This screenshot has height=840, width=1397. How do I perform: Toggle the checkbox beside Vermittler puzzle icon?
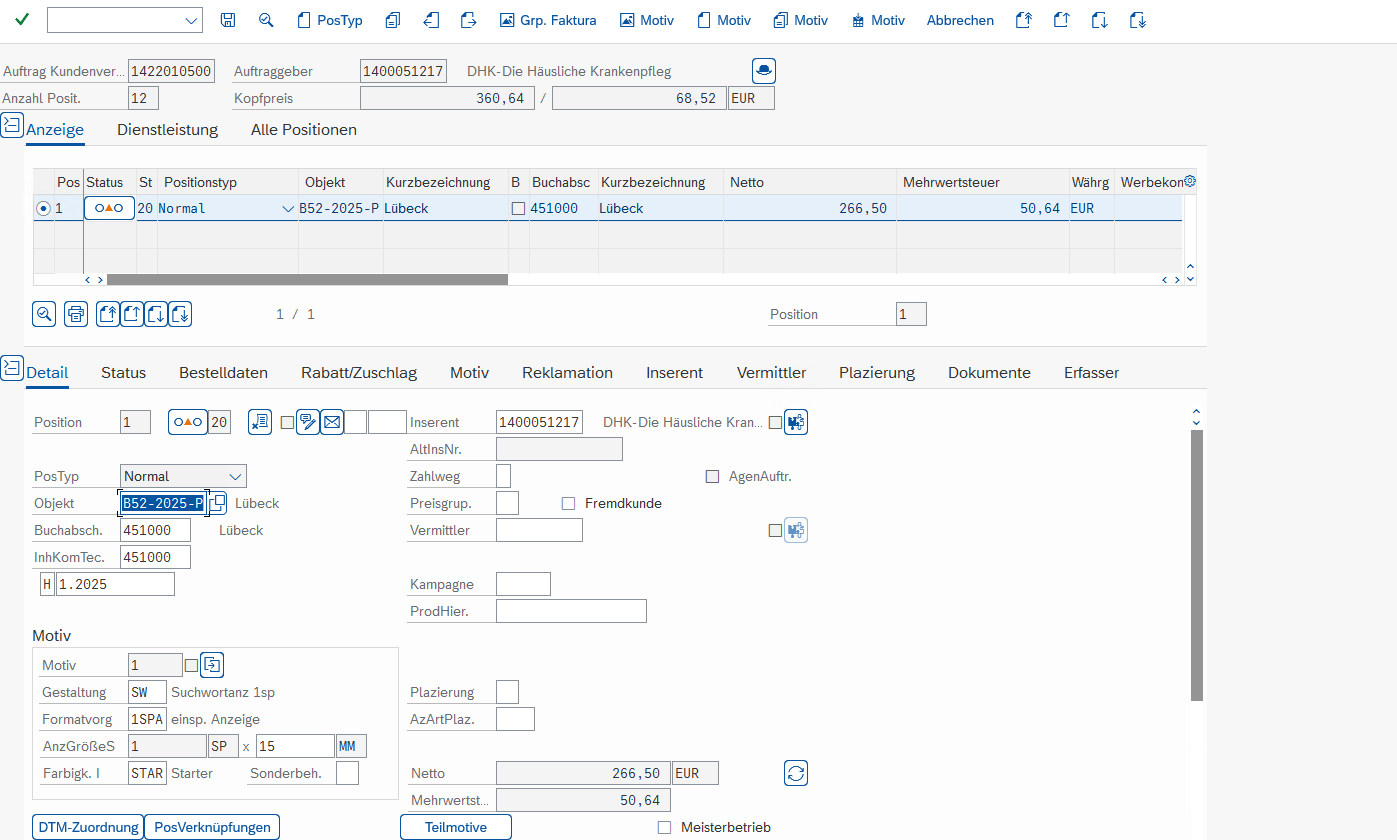pyautogui.click(x=775, y=530)
